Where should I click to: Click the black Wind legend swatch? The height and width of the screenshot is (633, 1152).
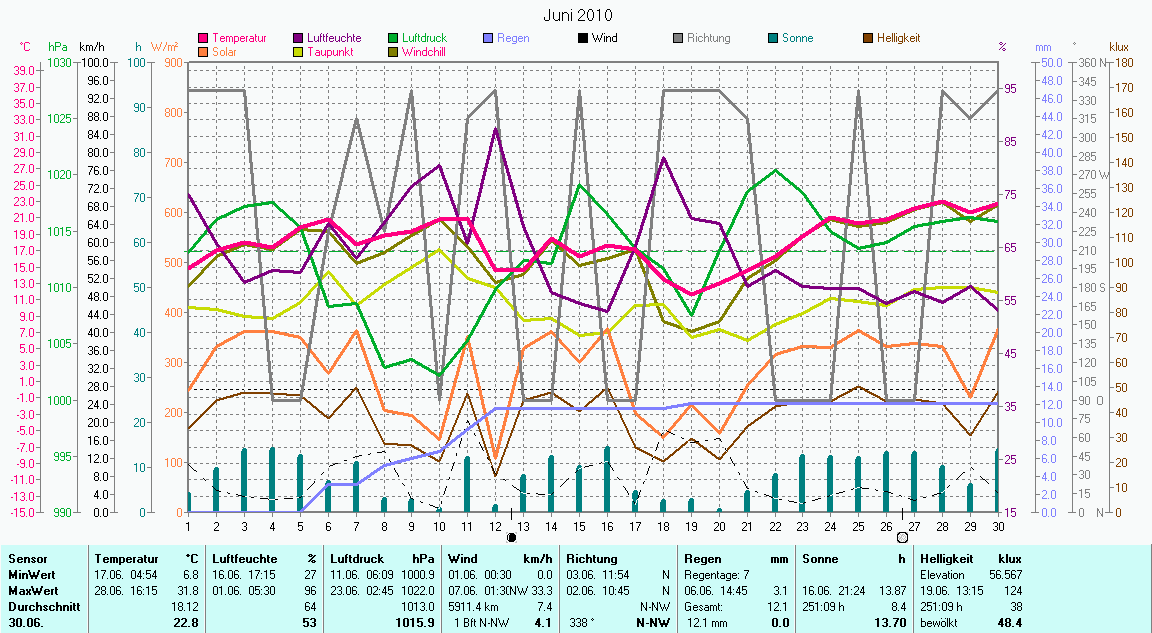point(582,38)
